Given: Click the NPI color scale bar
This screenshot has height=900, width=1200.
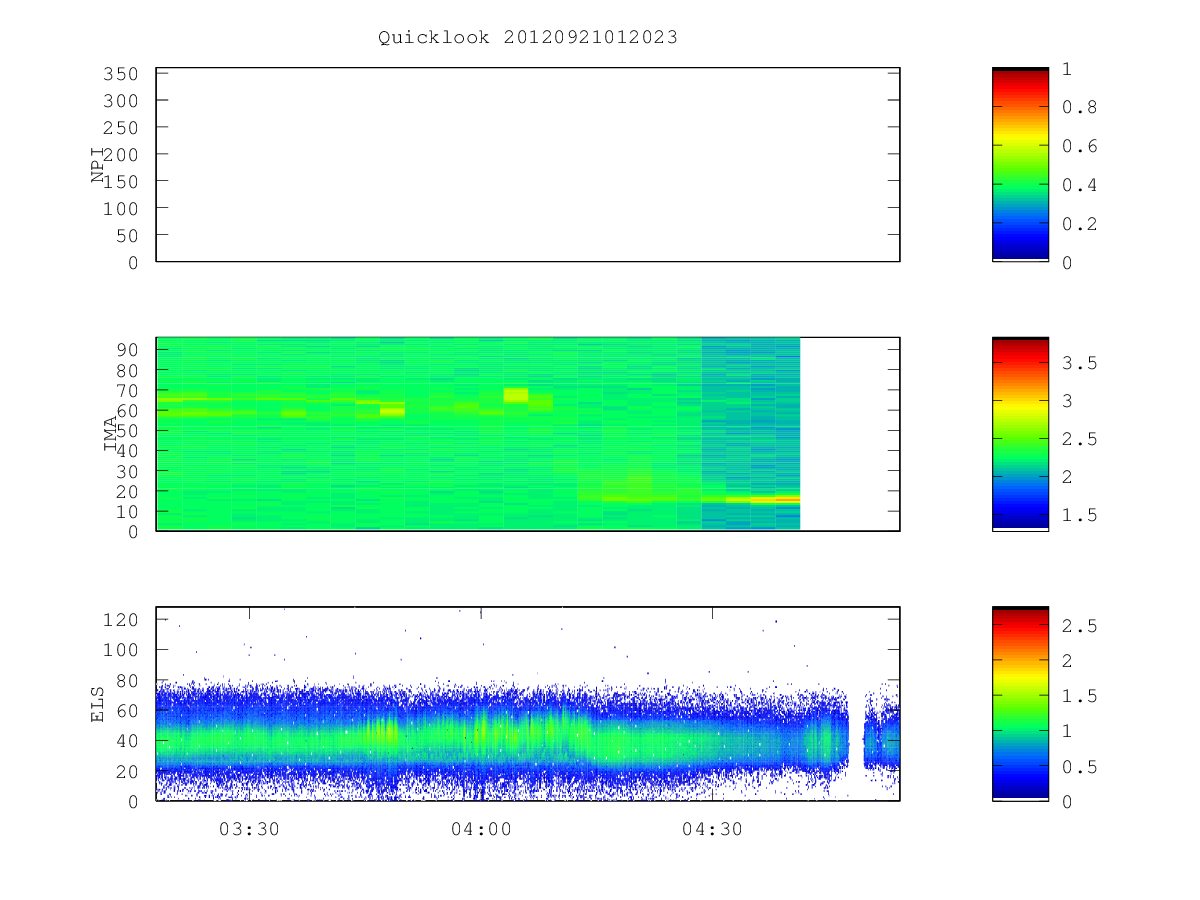Looking at the screenshot, I should point(1020,164).
